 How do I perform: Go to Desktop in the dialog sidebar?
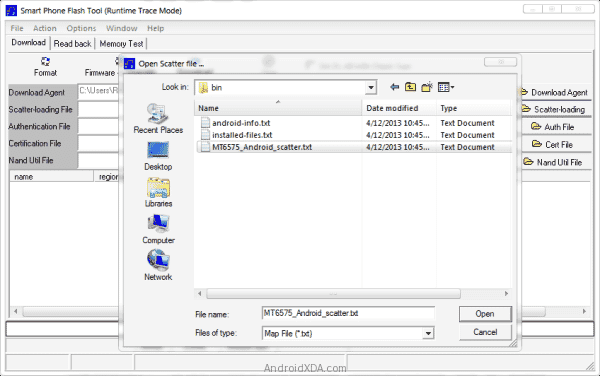point(158,156)
